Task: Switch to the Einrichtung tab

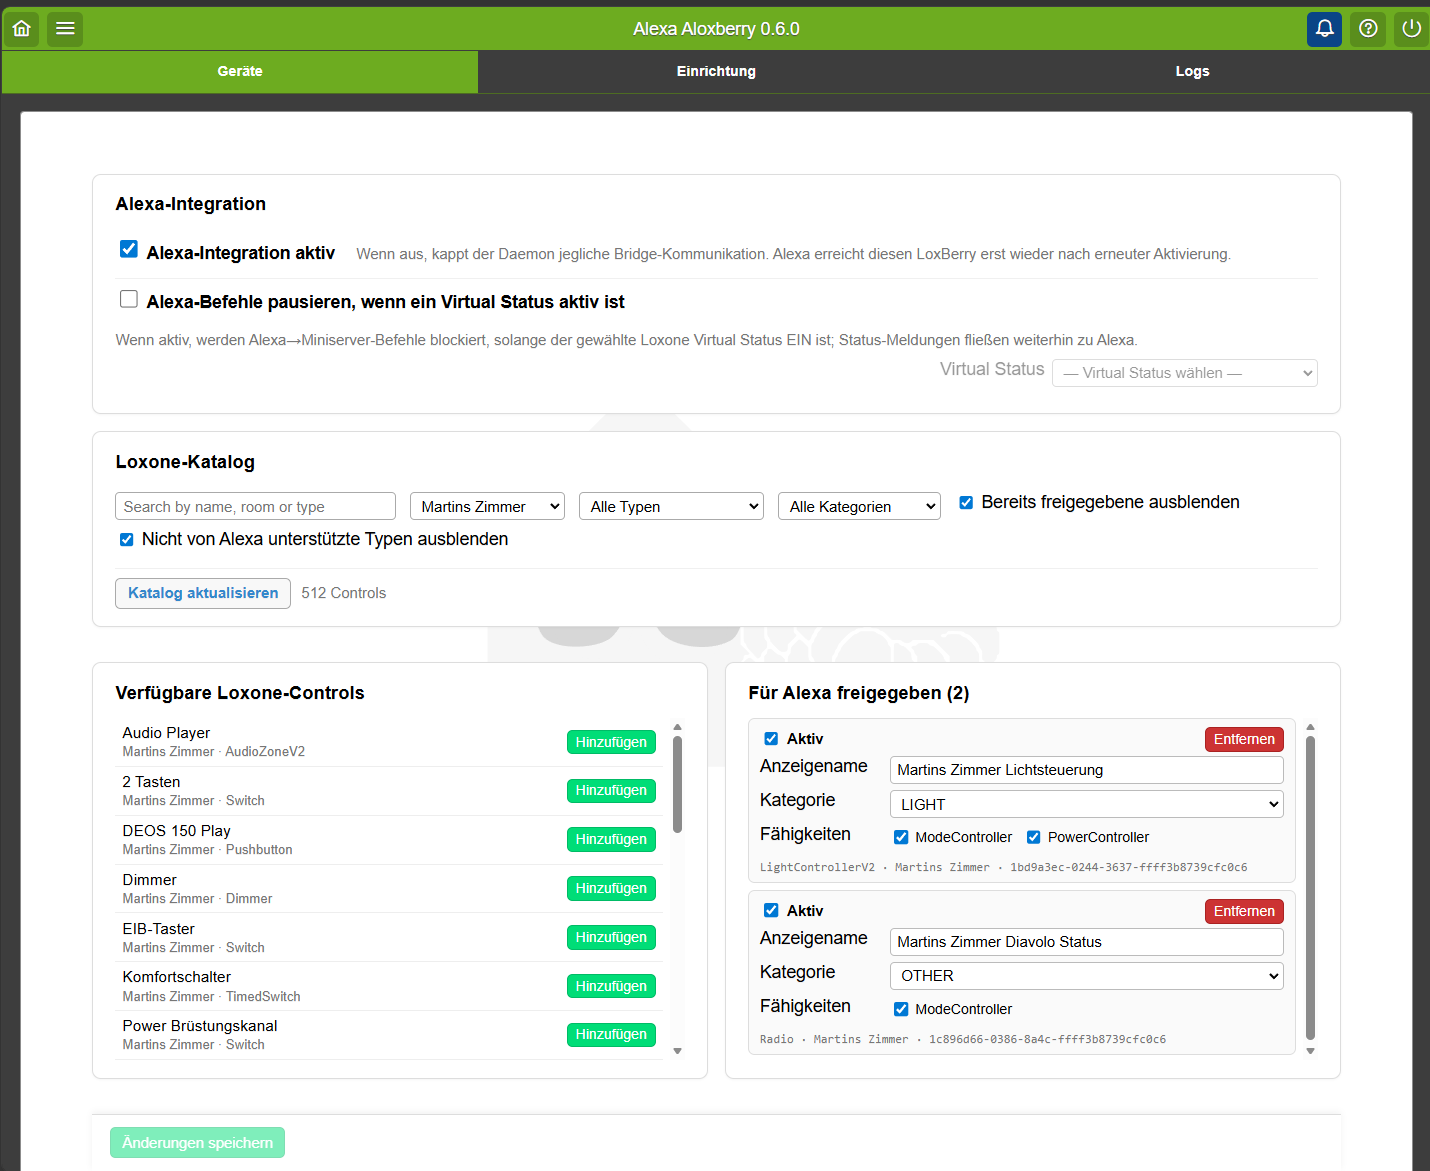Action: [x=716, y=72]
